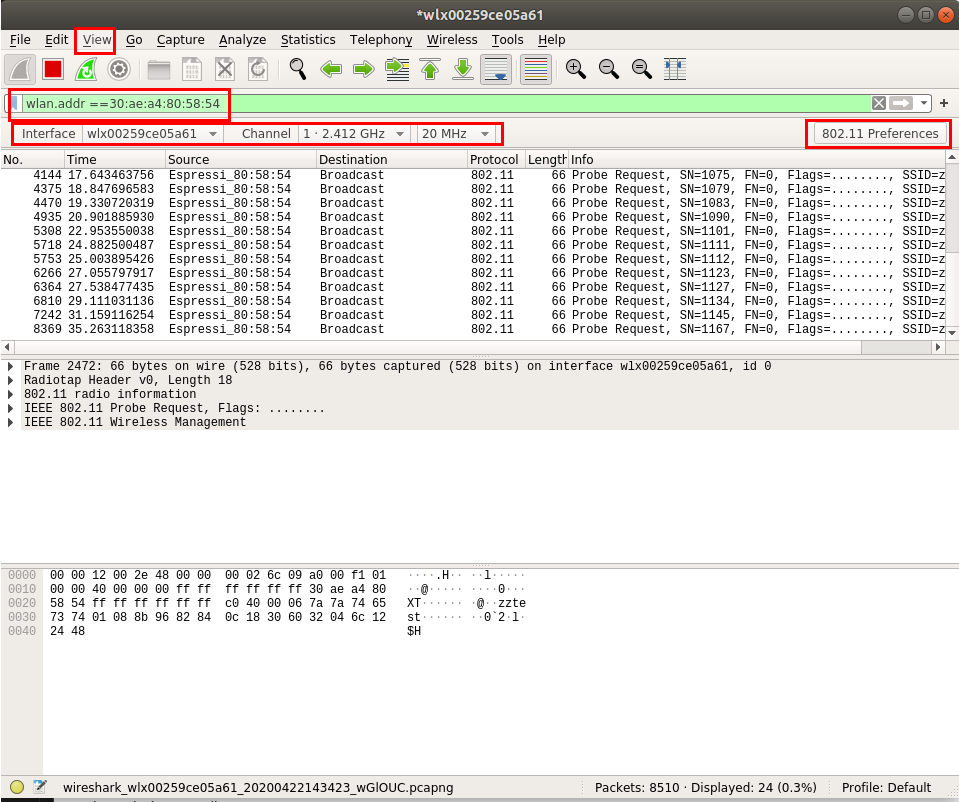Apply the display filter arrow
Viewport: 959px width, 802px height.
pos(901,103)
